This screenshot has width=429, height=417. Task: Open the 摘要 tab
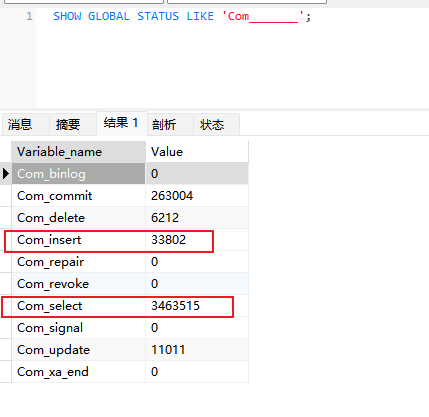[73, 124]
